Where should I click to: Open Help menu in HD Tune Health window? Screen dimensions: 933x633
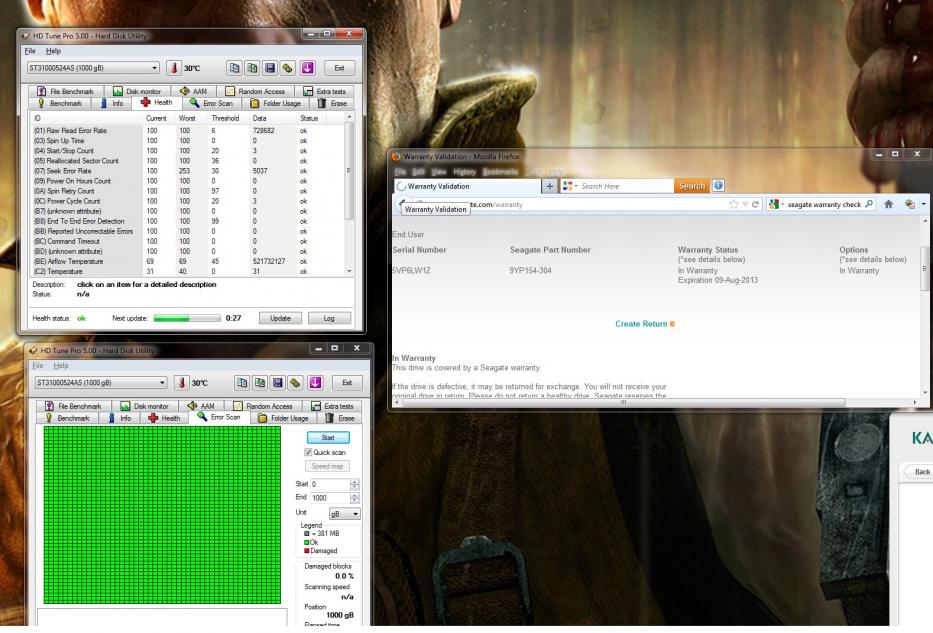point(53,51)
